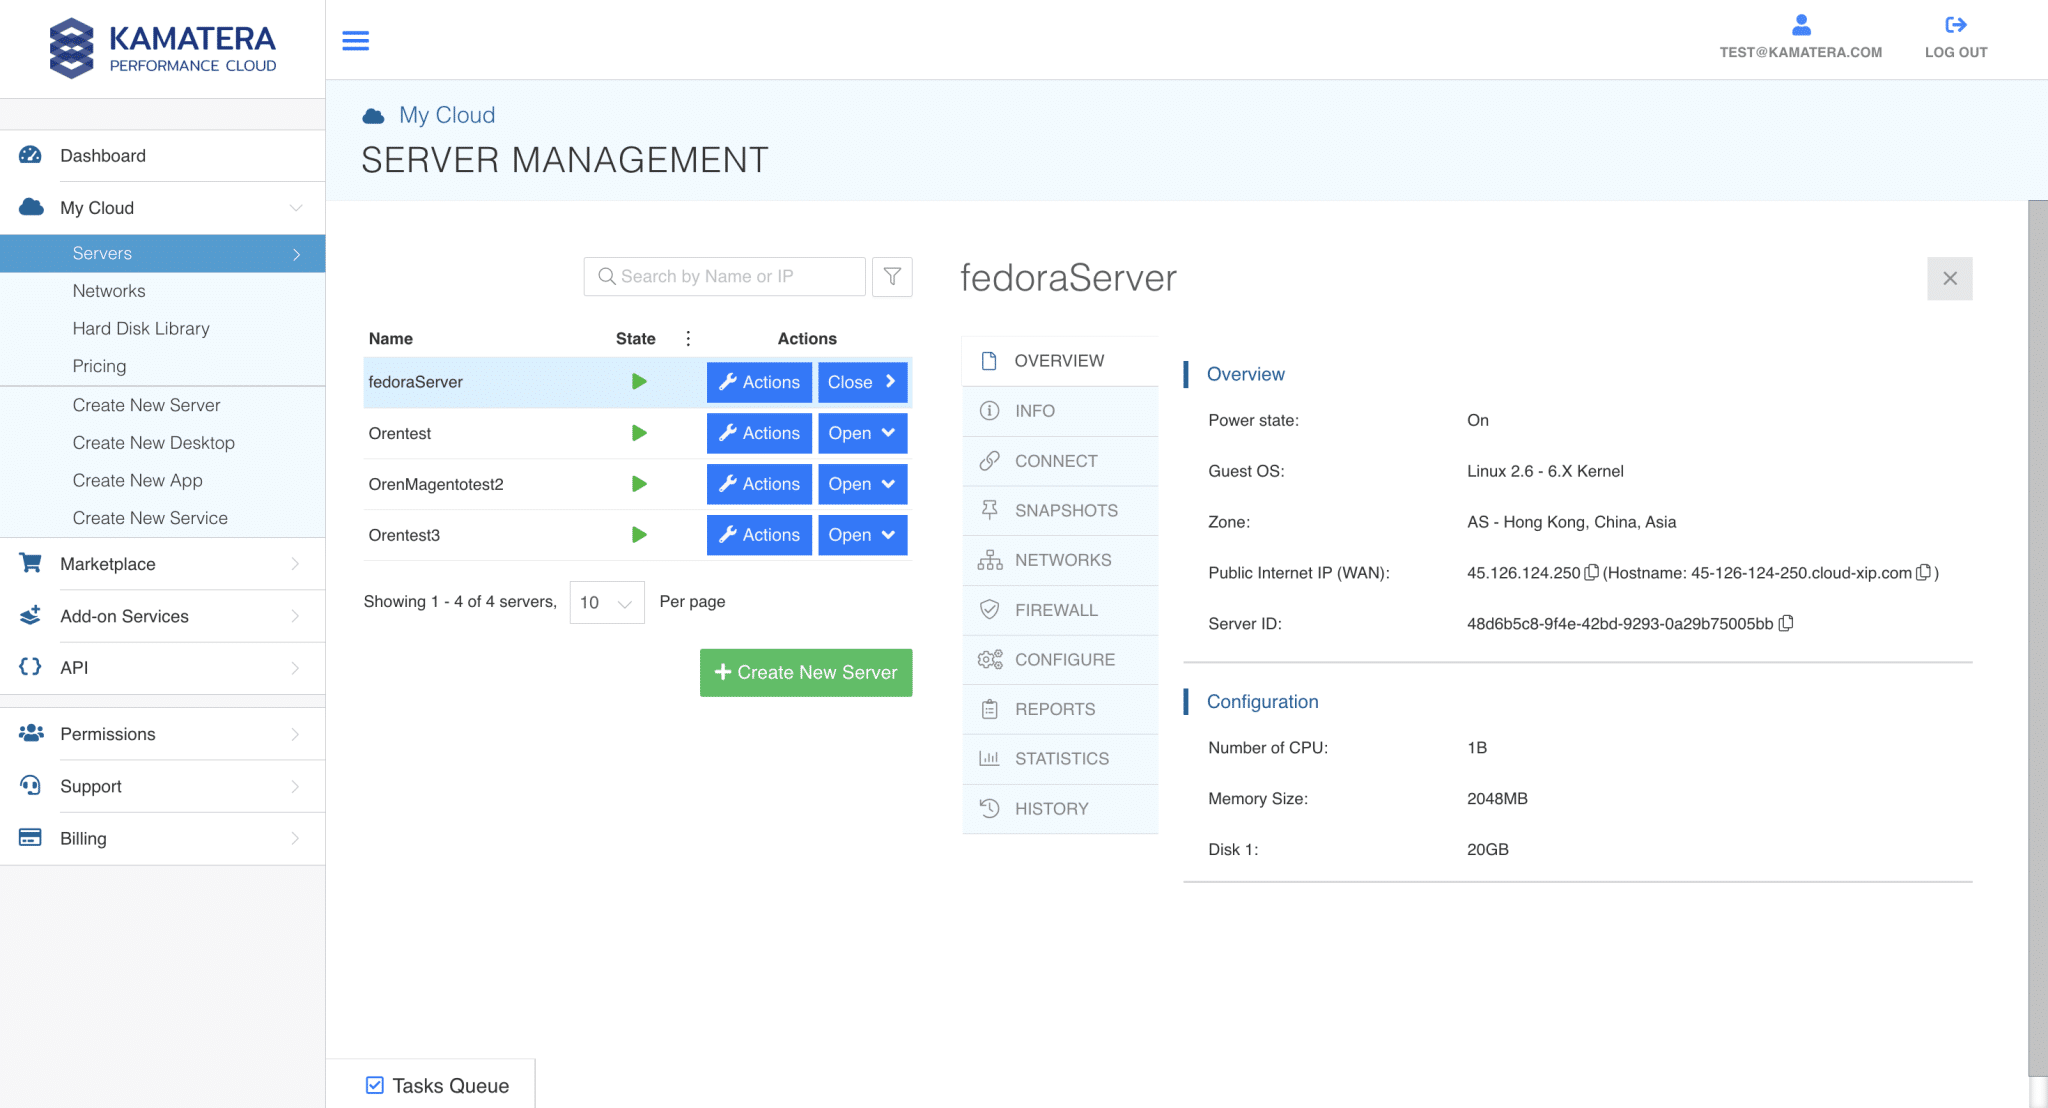
Task: Click the hamburger menu icon
Action: 355,41
